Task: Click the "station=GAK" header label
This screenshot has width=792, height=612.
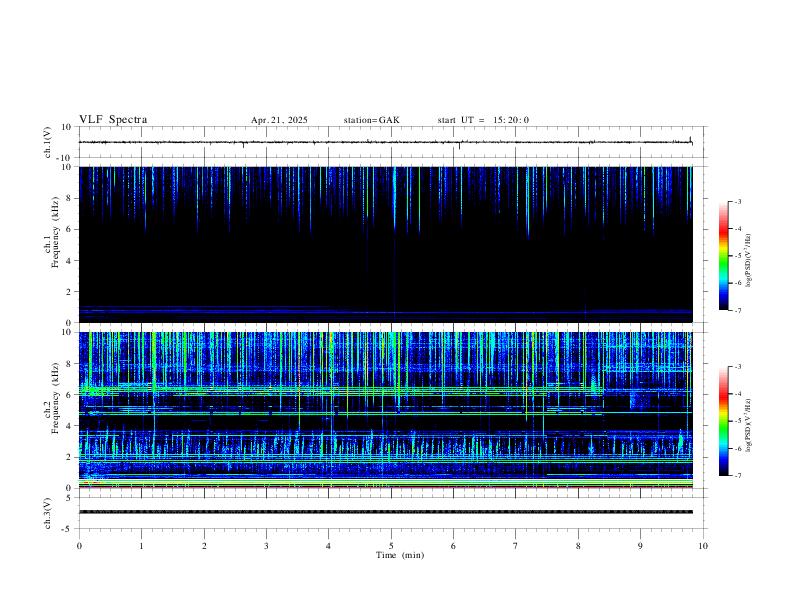Action: [x=371, y=120]
